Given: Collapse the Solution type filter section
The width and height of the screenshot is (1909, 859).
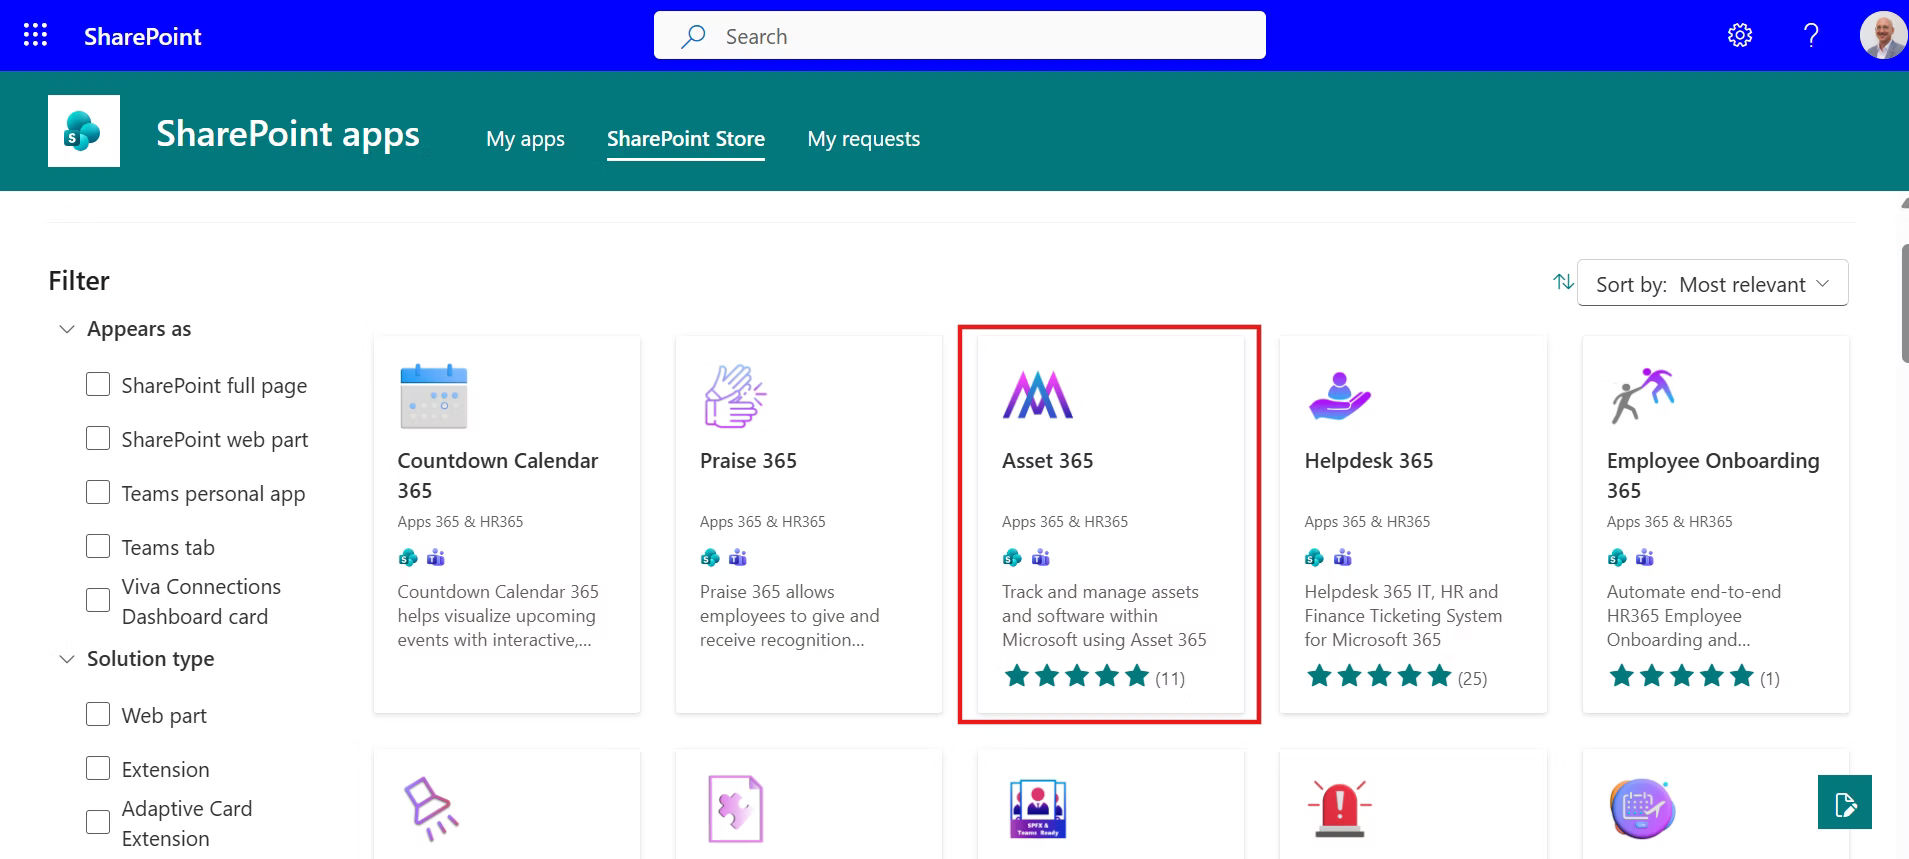Looking at the screenshot, I should pos(67,659).
